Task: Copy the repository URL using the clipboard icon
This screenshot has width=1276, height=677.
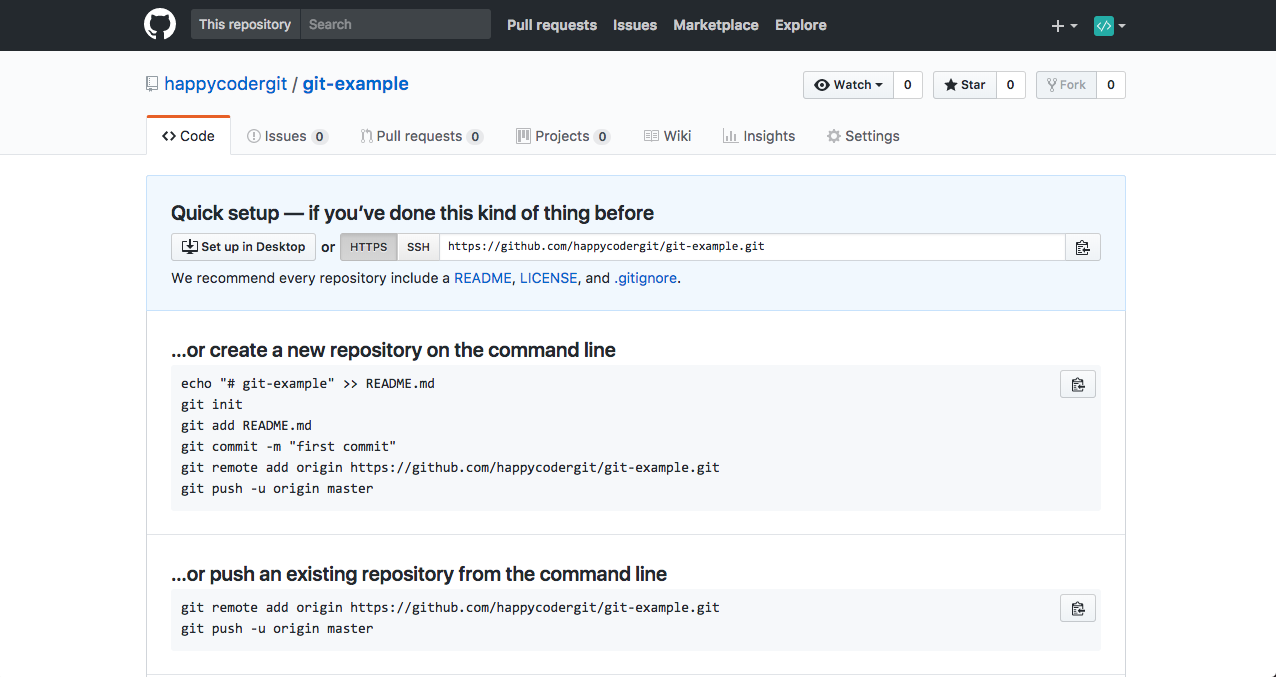Action: tap(1083, 246)
